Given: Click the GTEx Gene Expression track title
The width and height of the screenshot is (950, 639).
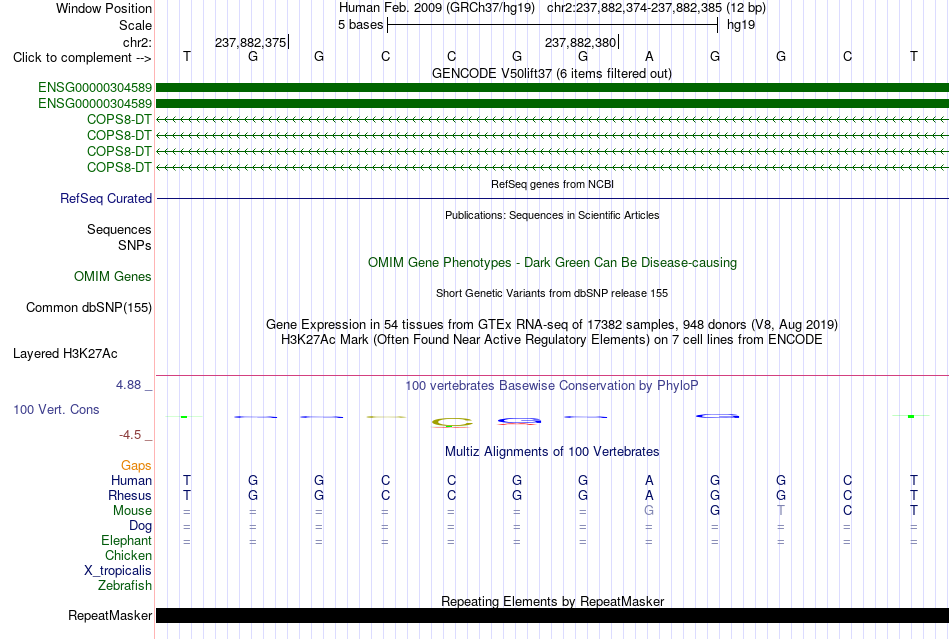Looking at the screenshot, I should point(552,325).
